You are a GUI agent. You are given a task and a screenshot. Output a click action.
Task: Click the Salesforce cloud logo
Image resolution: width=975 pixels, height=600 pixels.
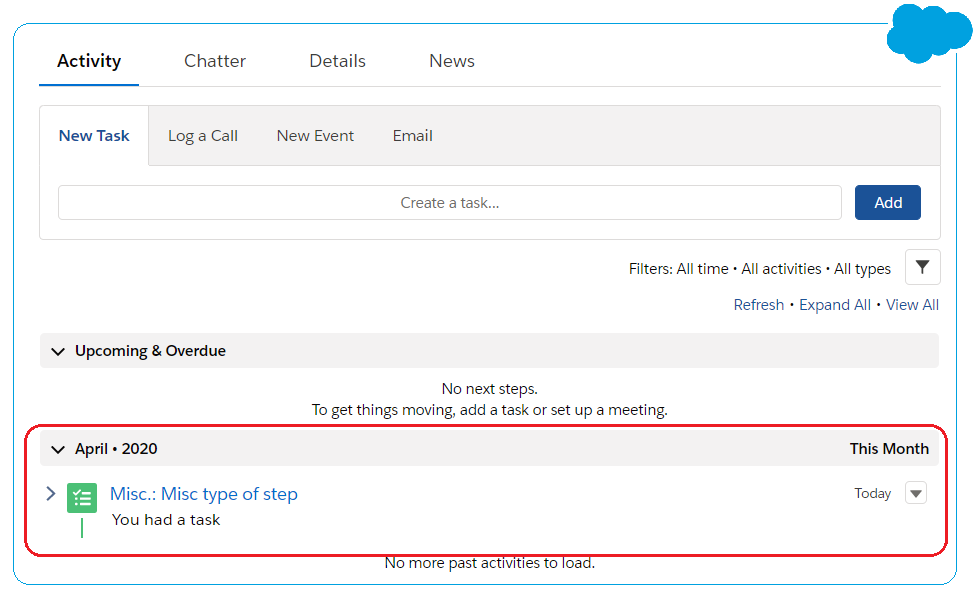929,33
